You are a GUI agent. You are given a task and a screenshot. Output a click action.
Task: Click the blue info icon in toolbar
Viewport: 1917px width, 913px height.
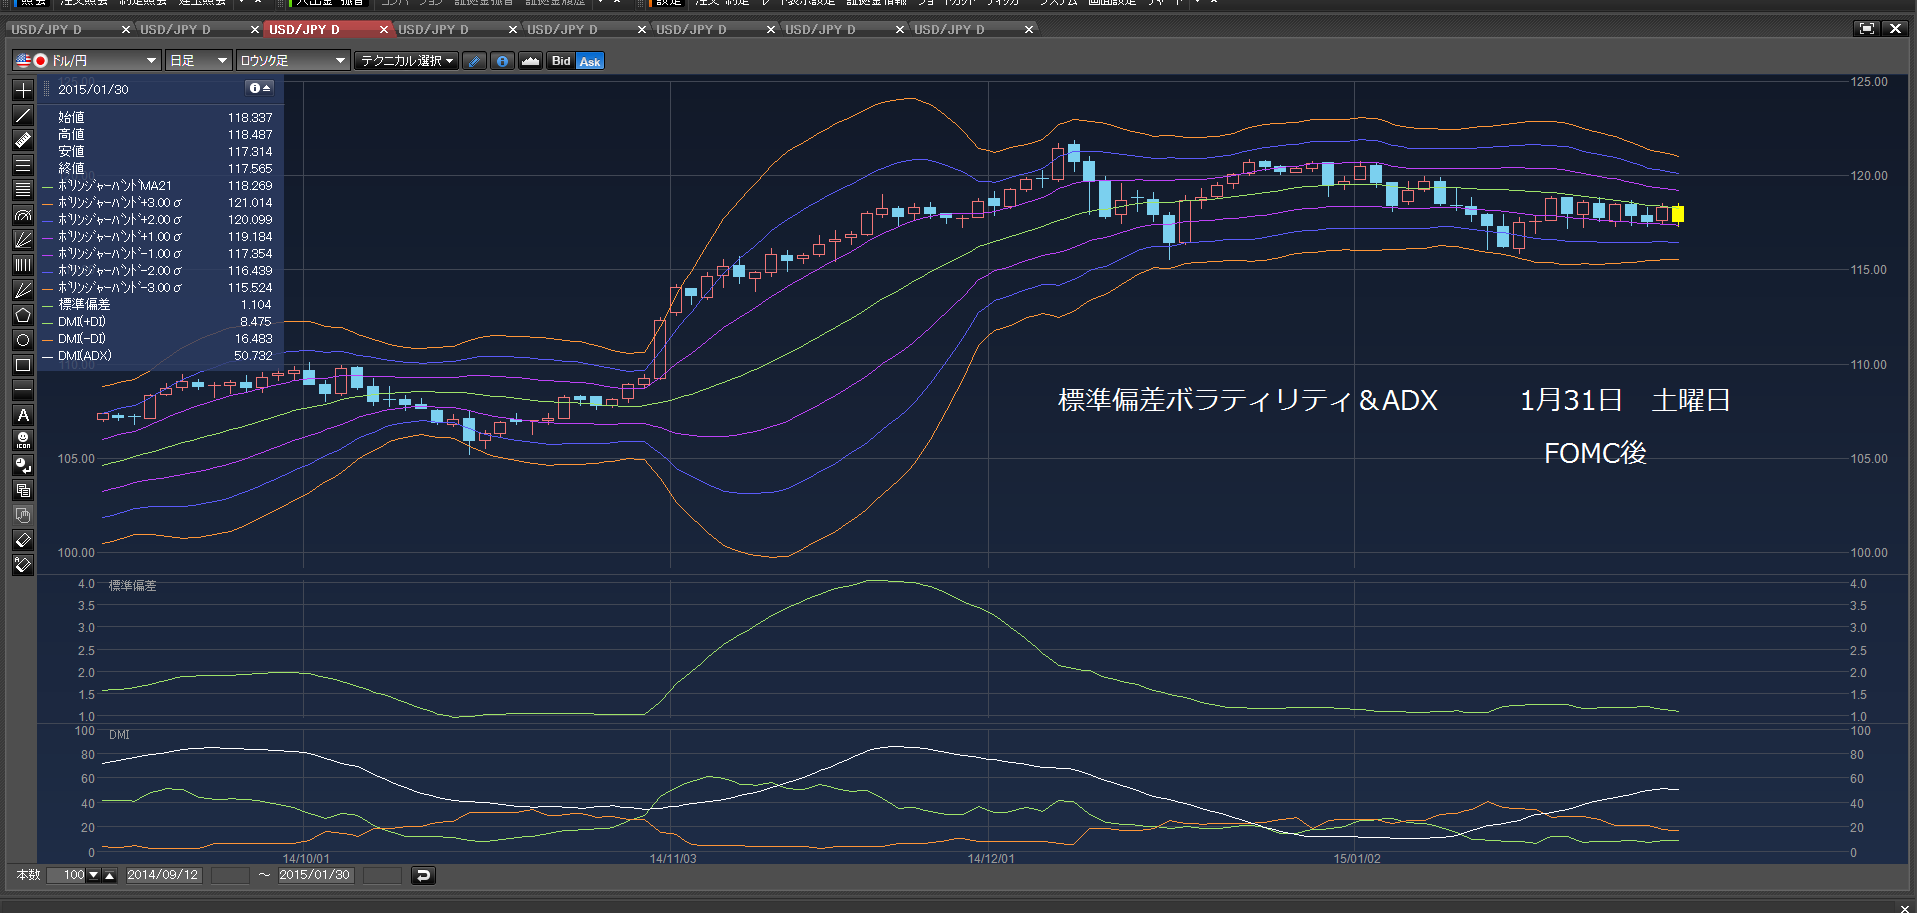pos(503,61)
